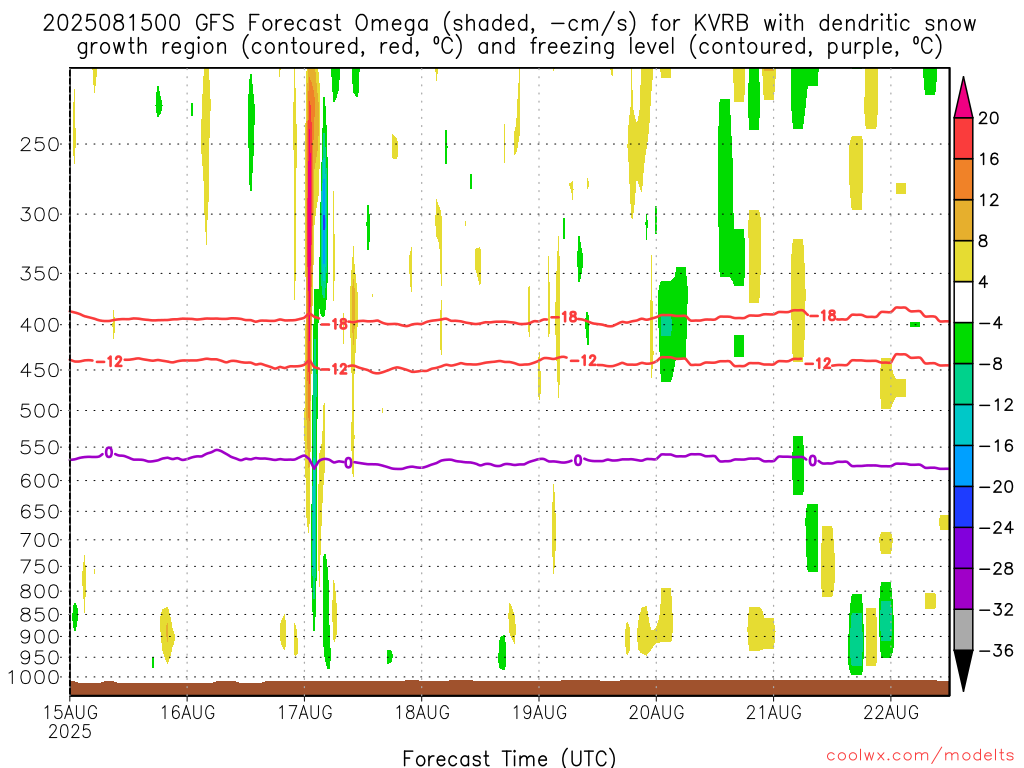
Task: Click the white swatch between 4 and -4
Action: 963,302
